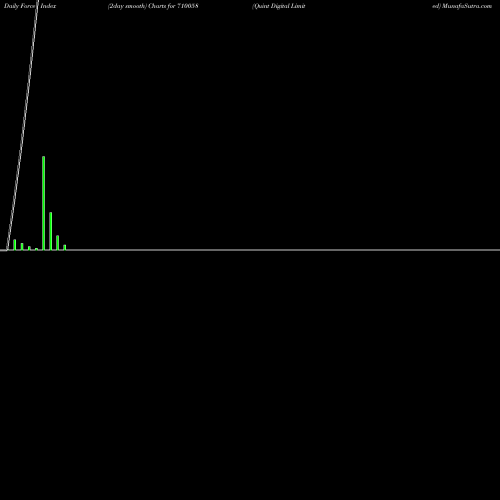Click the MunafaSutra.com watermark label
The width and height of the screenshot is (500, 500).
(467, 6)
